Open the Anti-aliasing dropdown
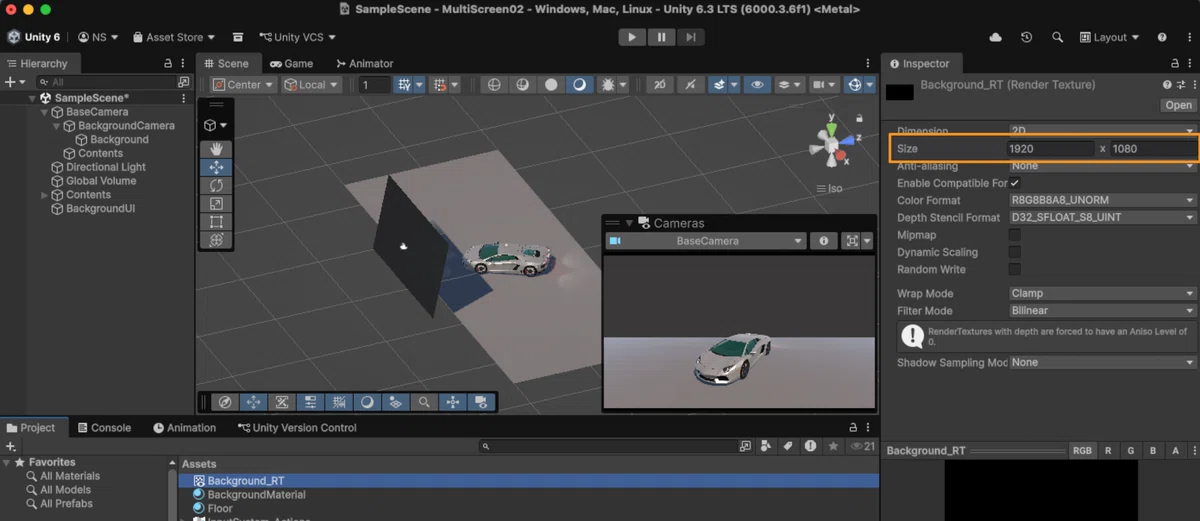This screenshot has height=521, width=1200. (1103, 166)
